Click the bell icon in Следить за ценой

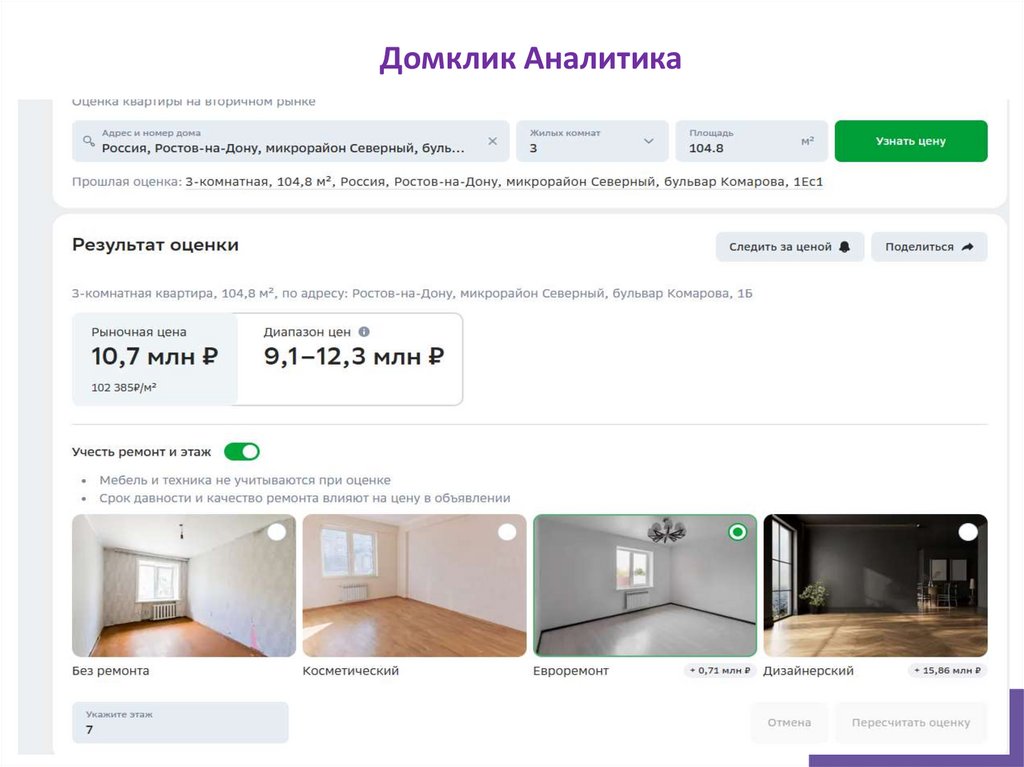844,247
